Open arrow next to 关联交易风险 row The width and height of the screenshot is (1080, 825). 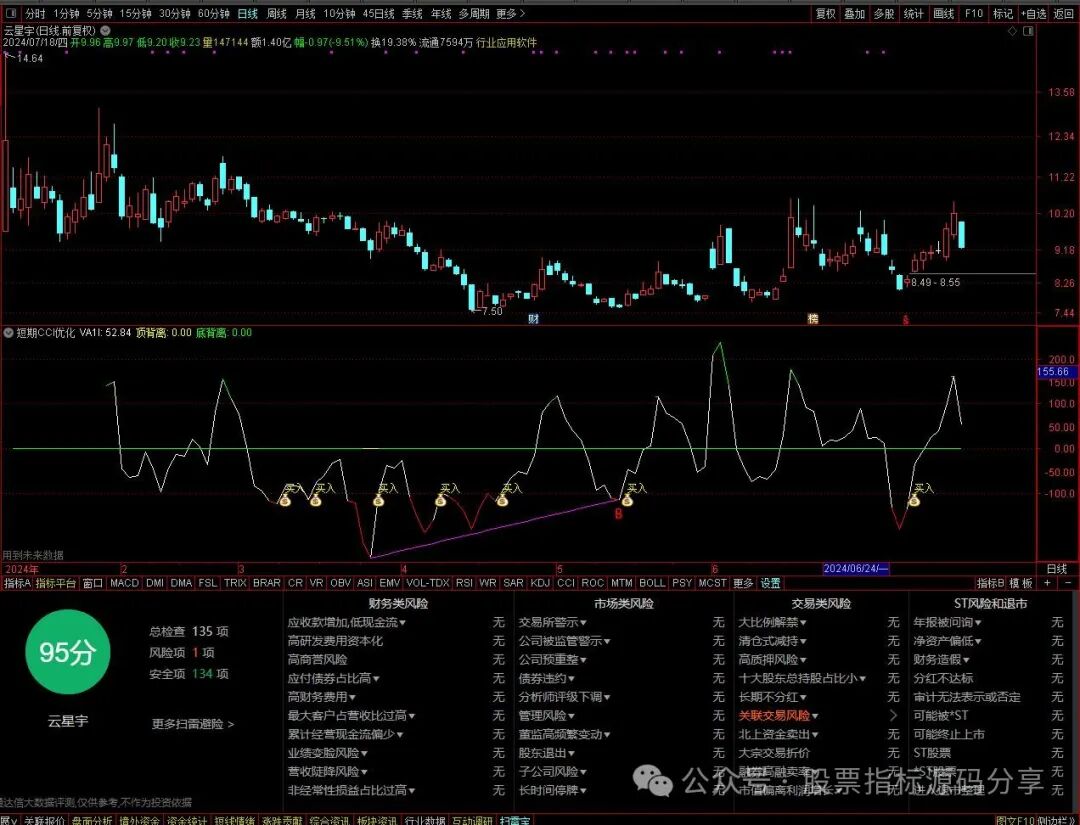point(893,716)
